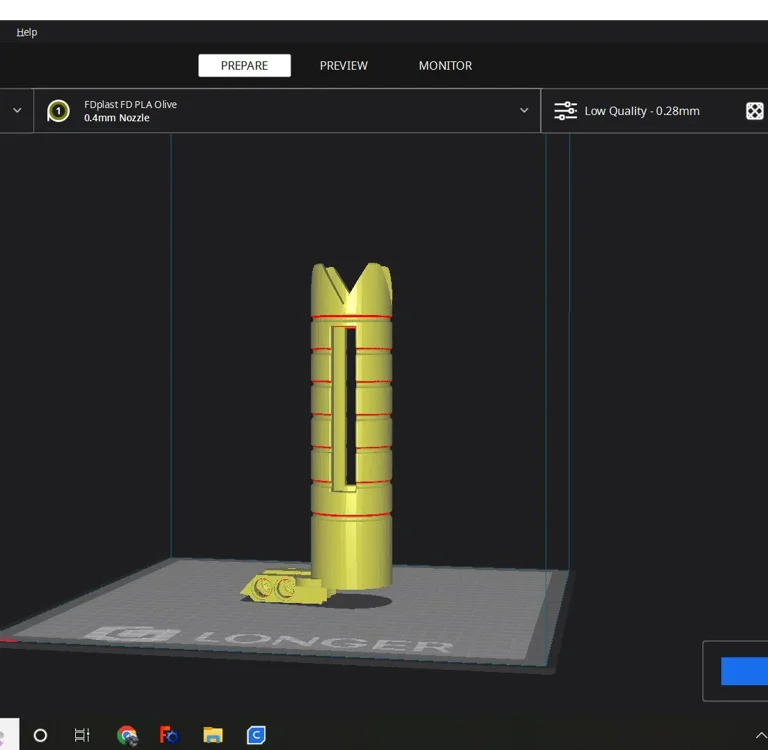The height and width of the screenshot is (750, 768).
Task: Open Cortana circle icon in taskbar
Action: tap(40, 735)
